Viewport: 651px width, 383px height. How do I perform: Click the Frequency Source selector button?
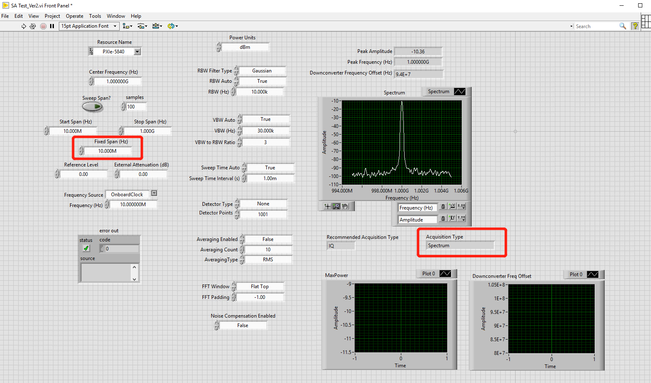(154, 193)
